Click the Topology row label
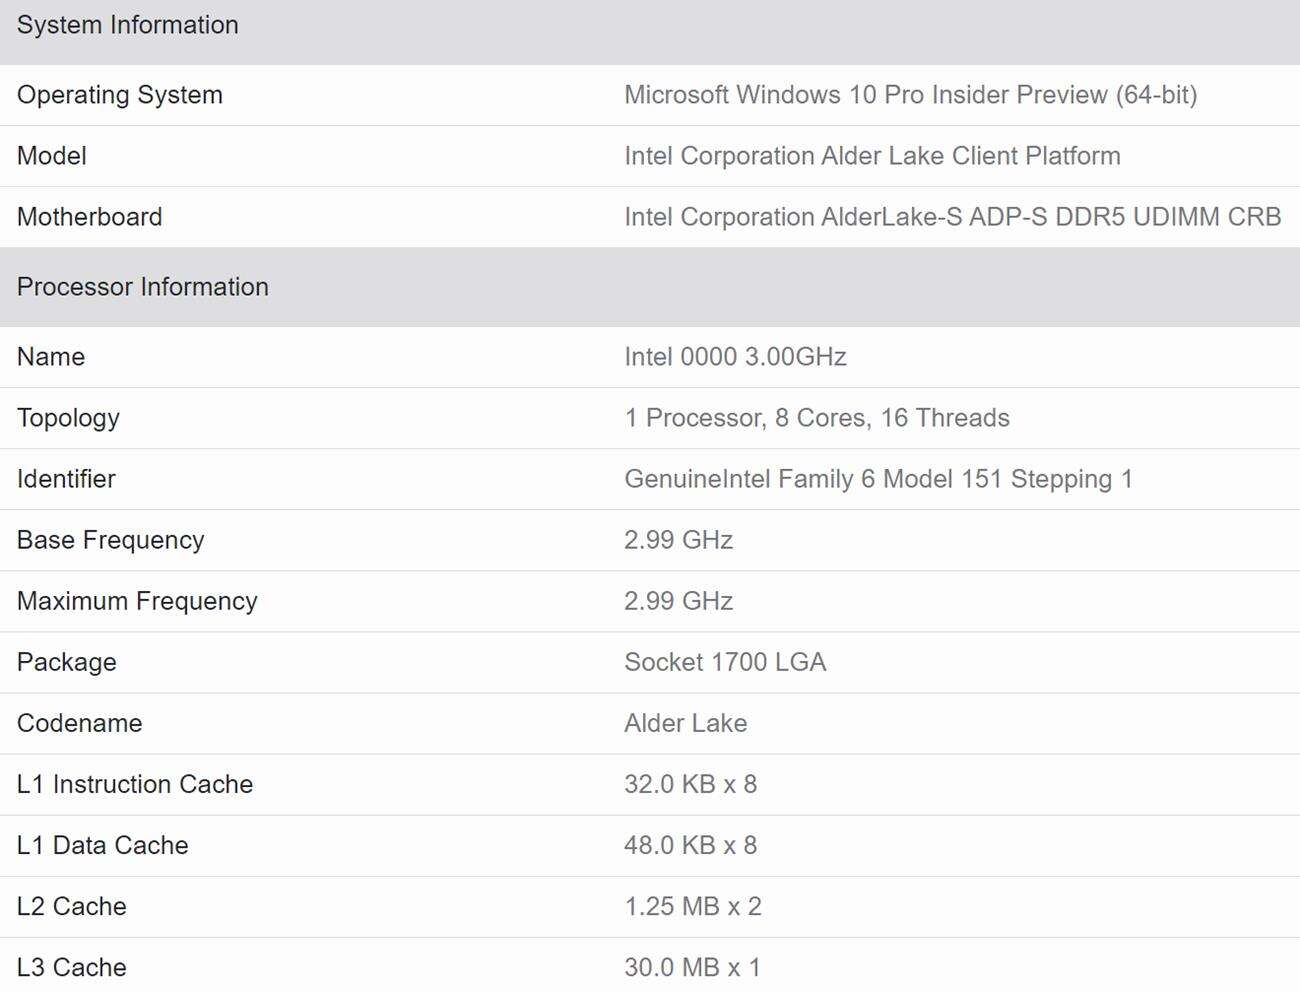Viewport: 1300px width, 991px height. 68,418
